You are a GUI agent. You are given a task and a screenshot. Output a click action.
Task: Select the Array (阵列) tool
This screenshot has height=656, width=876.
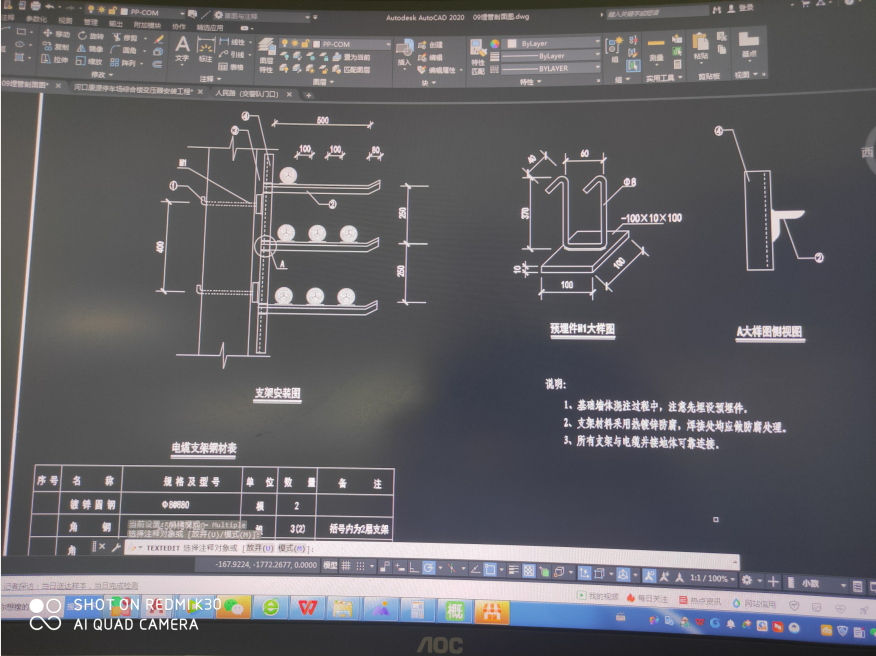click(123, 63)
